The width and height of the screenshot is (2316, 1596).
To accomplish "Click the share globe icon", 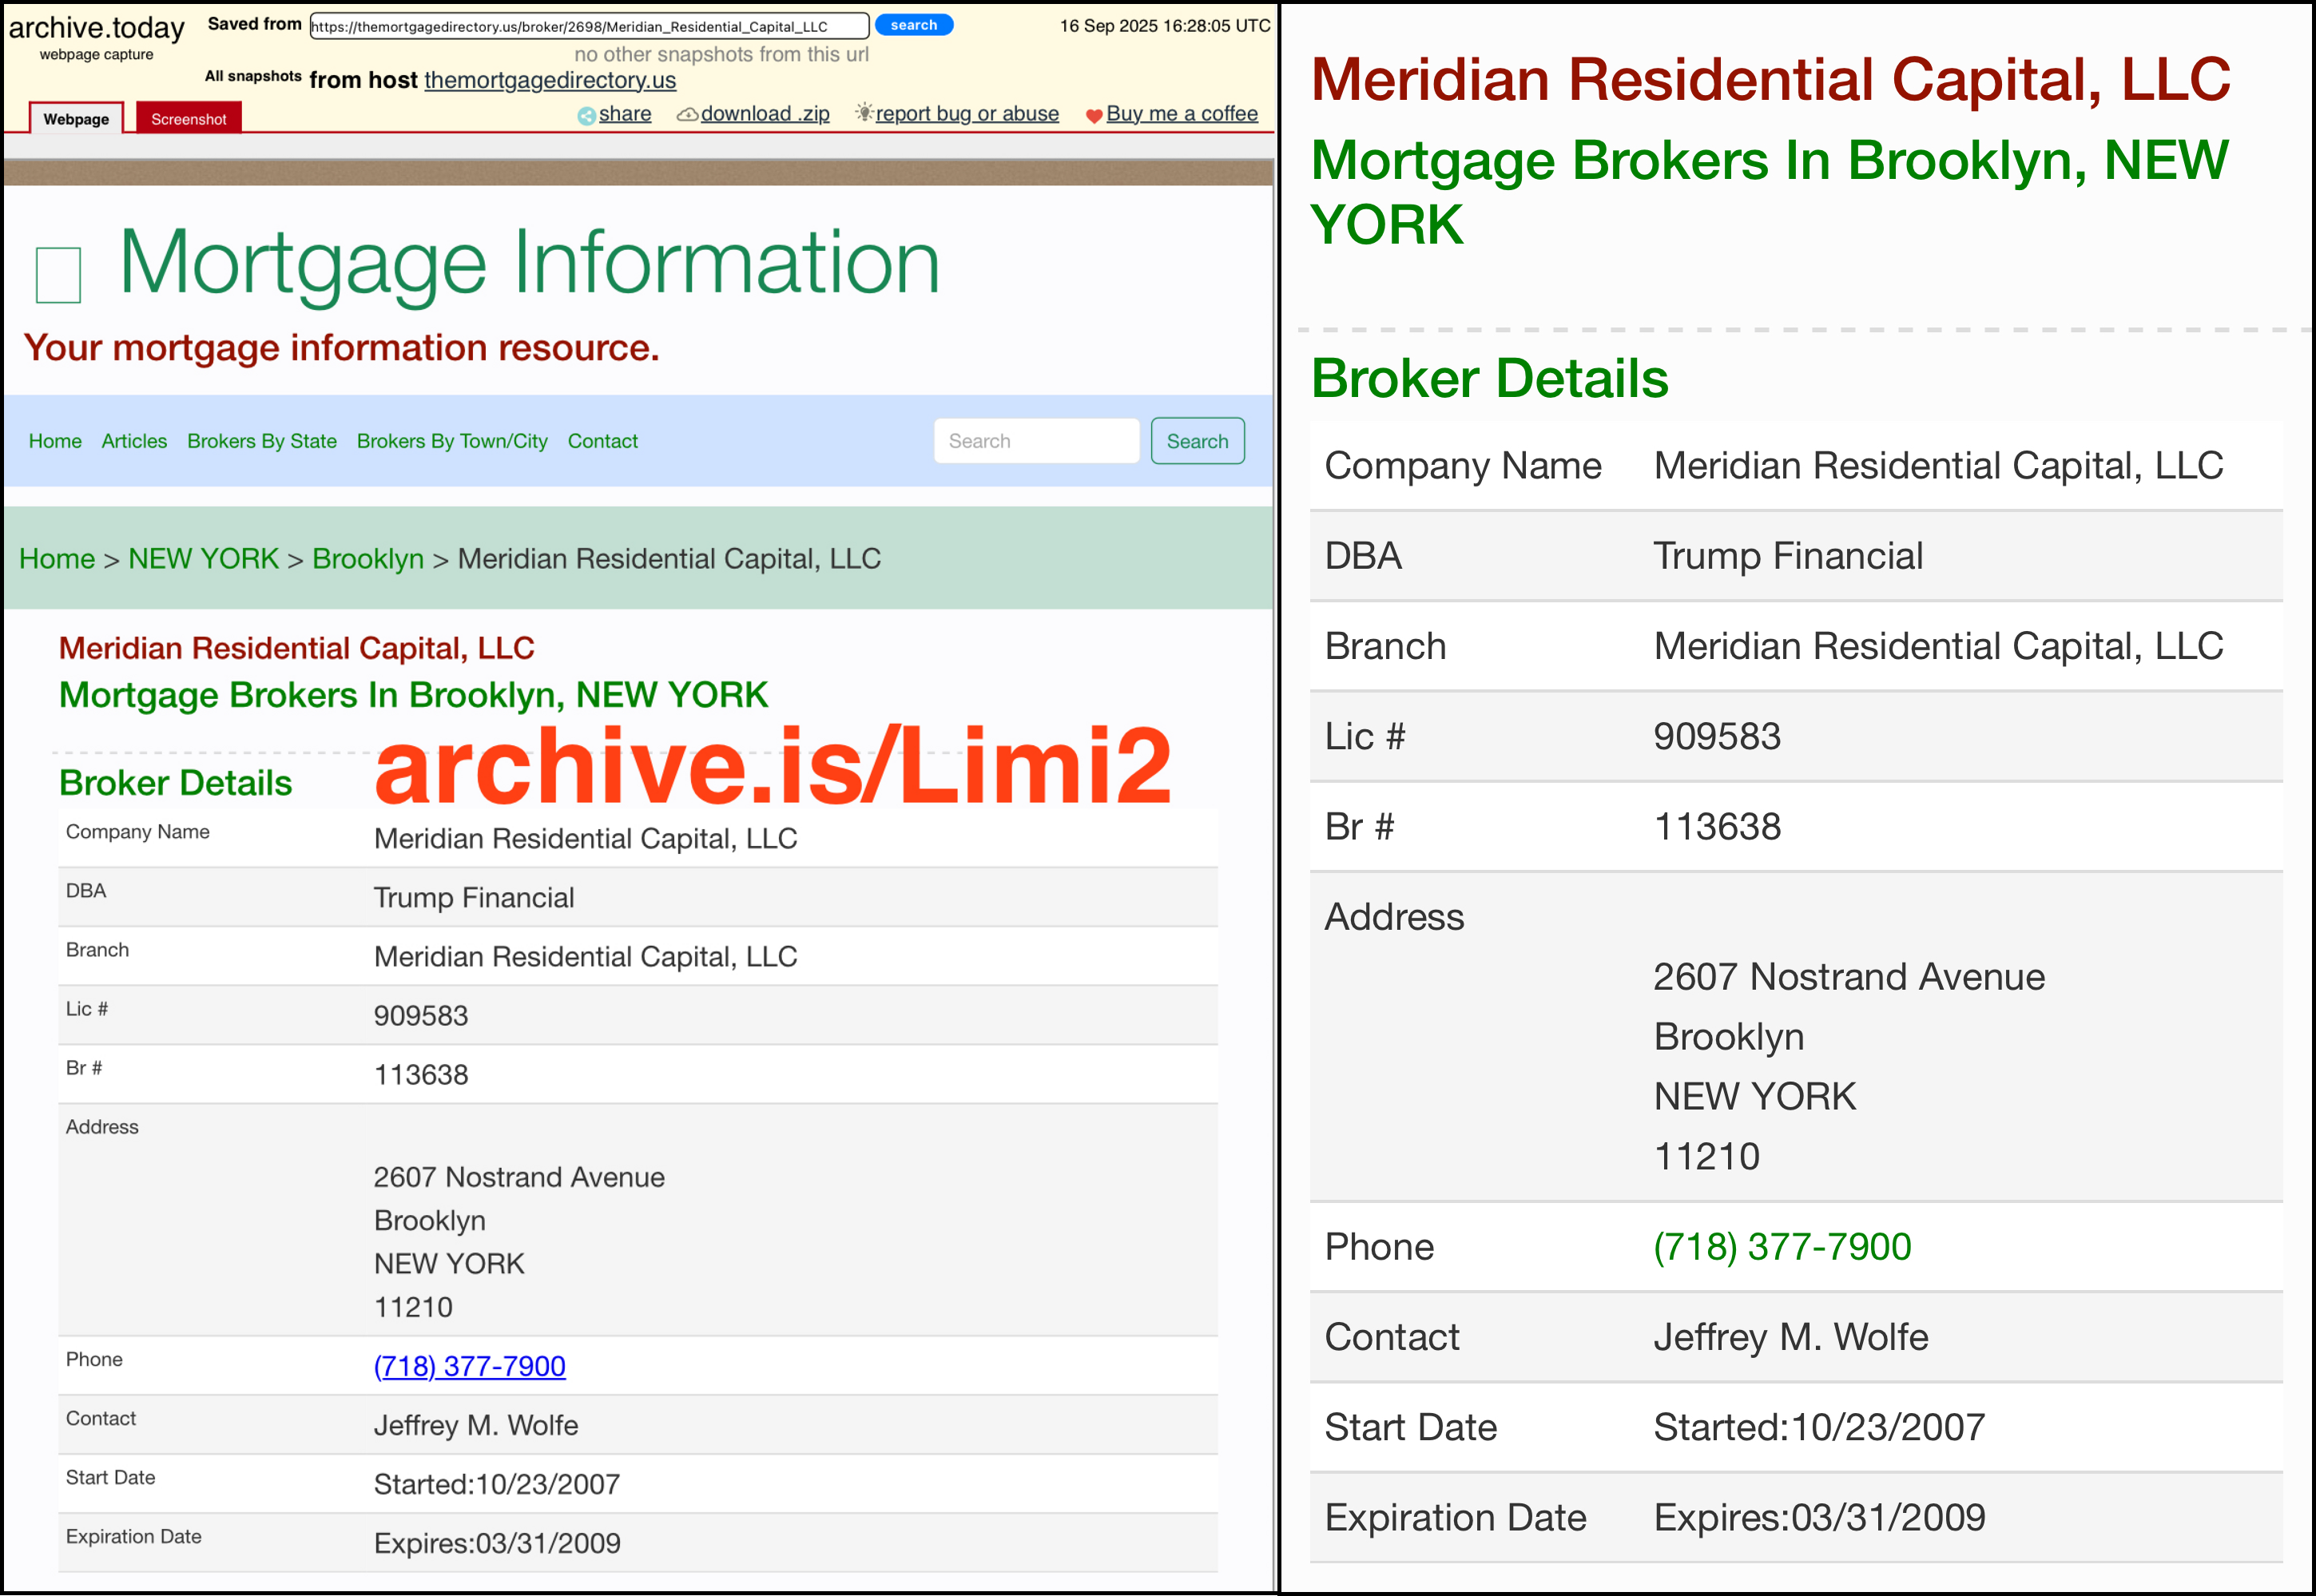I will (x=587, y=116).
